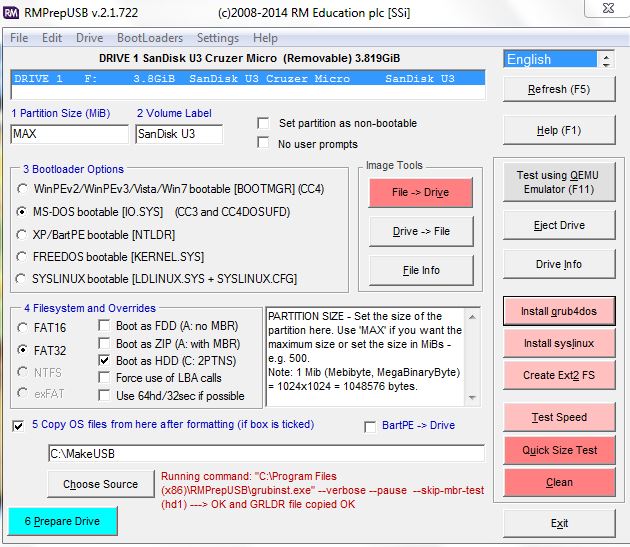Click the PARTITION SIZE help text box
This screenshot has width=630, height=547.
366,357
